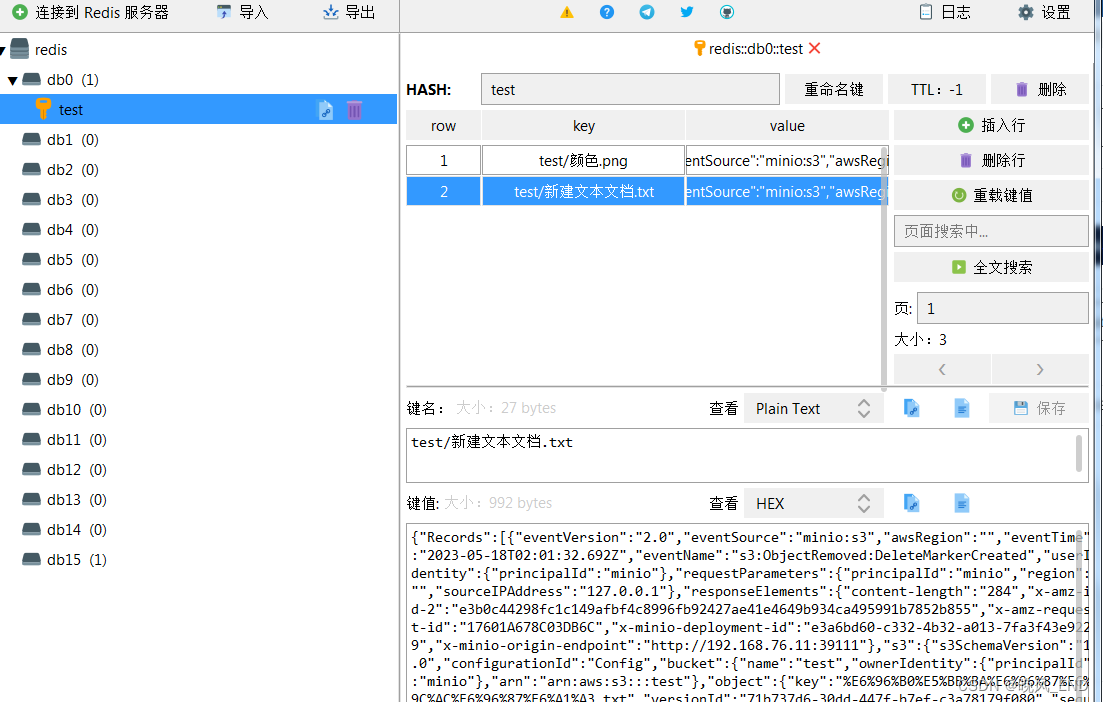Open the 导入 import option
Screen dimensions: 1103x702
[243, 12]
